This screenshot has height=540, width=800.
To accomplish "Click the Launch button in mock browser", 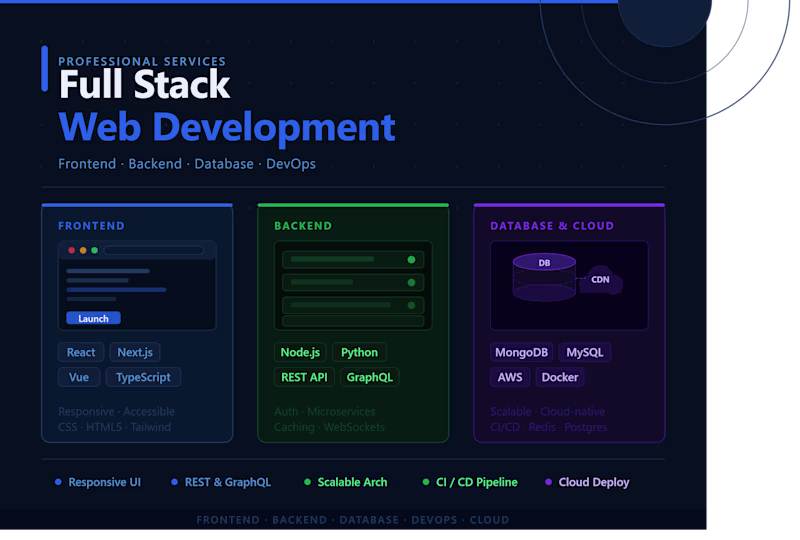I will (x=93, y=318).
